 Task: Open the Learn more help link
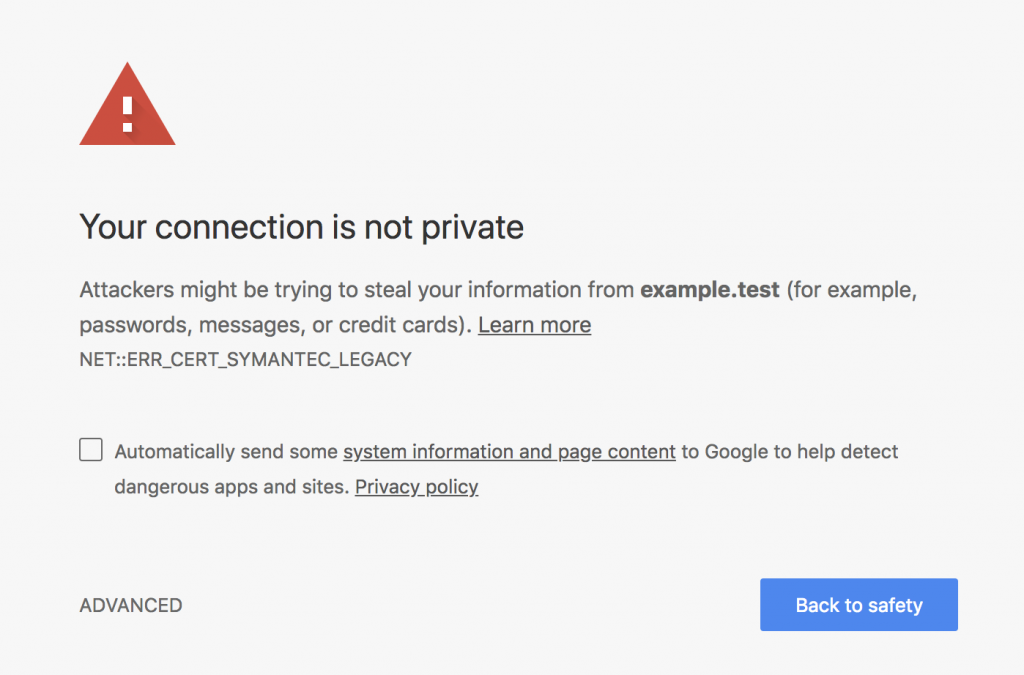[534, 324]
